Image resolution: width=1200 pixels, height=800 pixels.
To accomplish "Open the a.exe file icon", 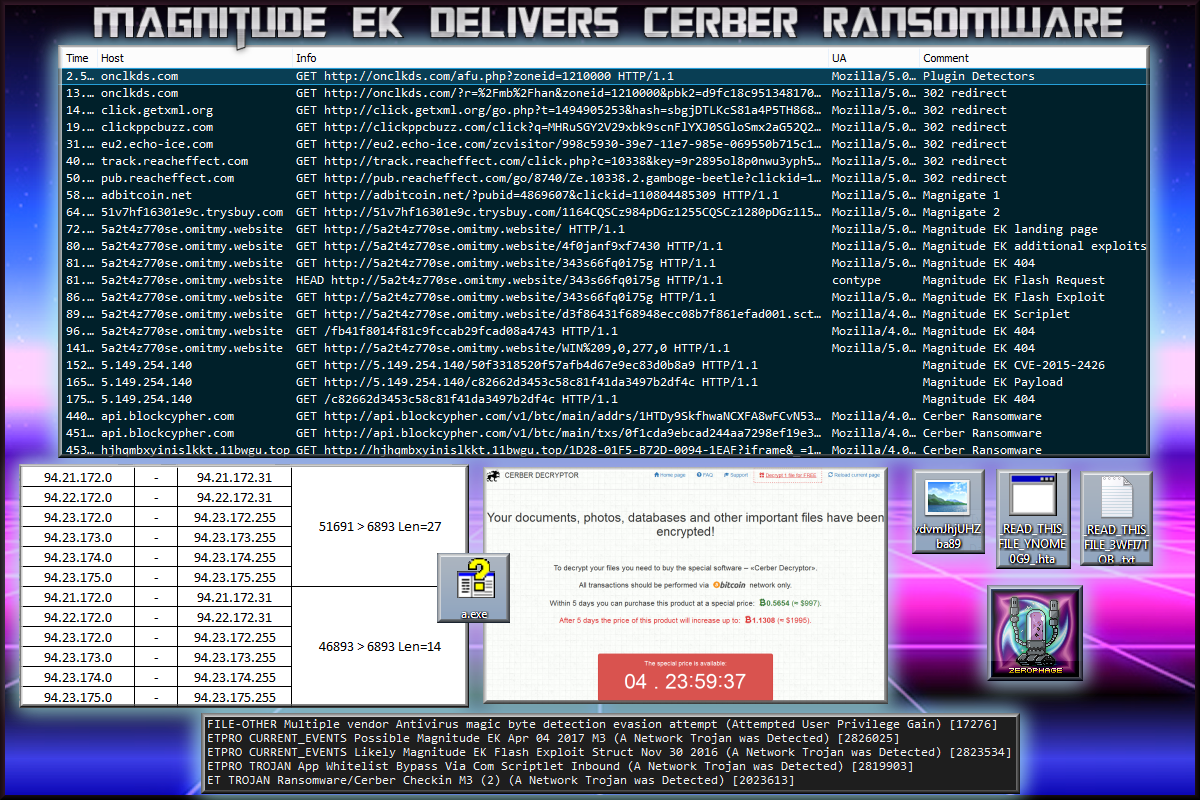I will click(x=474, y=589).
